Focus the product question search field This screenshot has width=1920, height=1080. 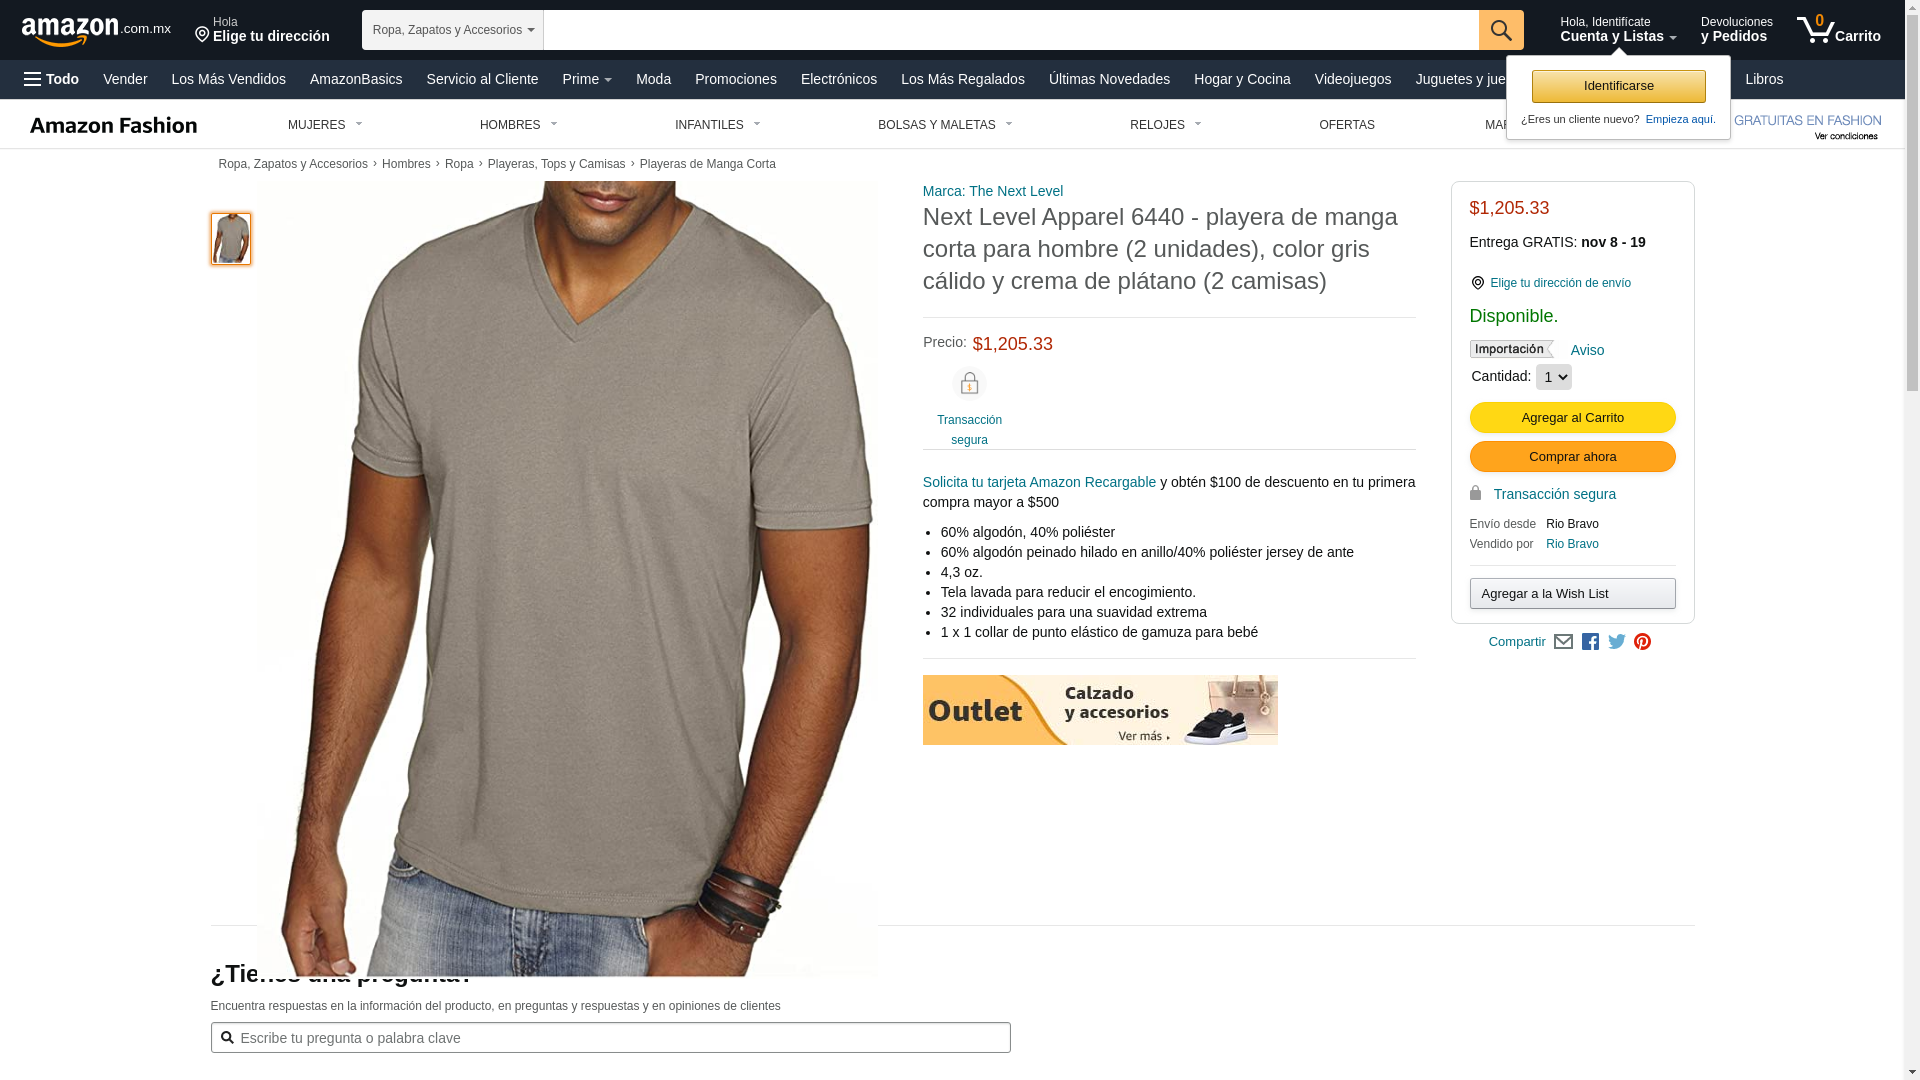click(610, 1038)
